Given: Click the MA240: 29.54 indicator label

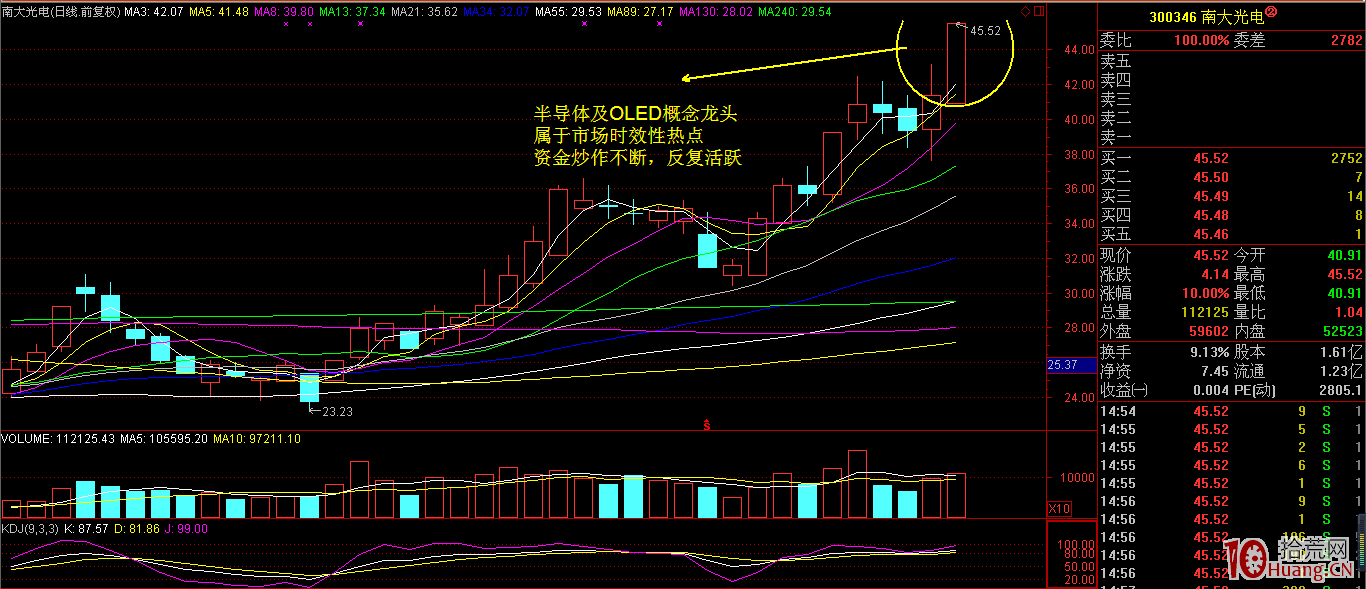Looking at the screenshot, I should click(795, 11).
